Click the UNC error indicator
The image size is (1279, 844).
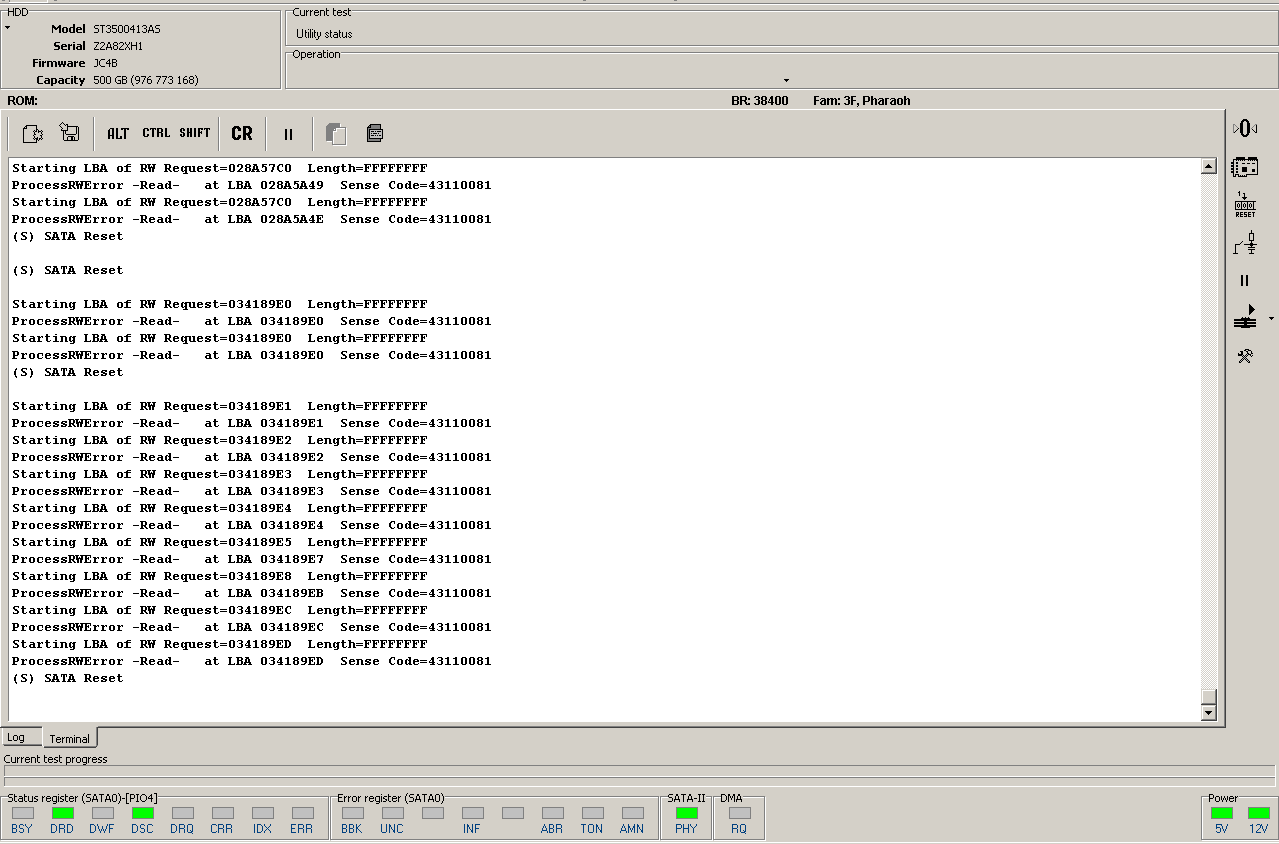(x=392, y=814)
